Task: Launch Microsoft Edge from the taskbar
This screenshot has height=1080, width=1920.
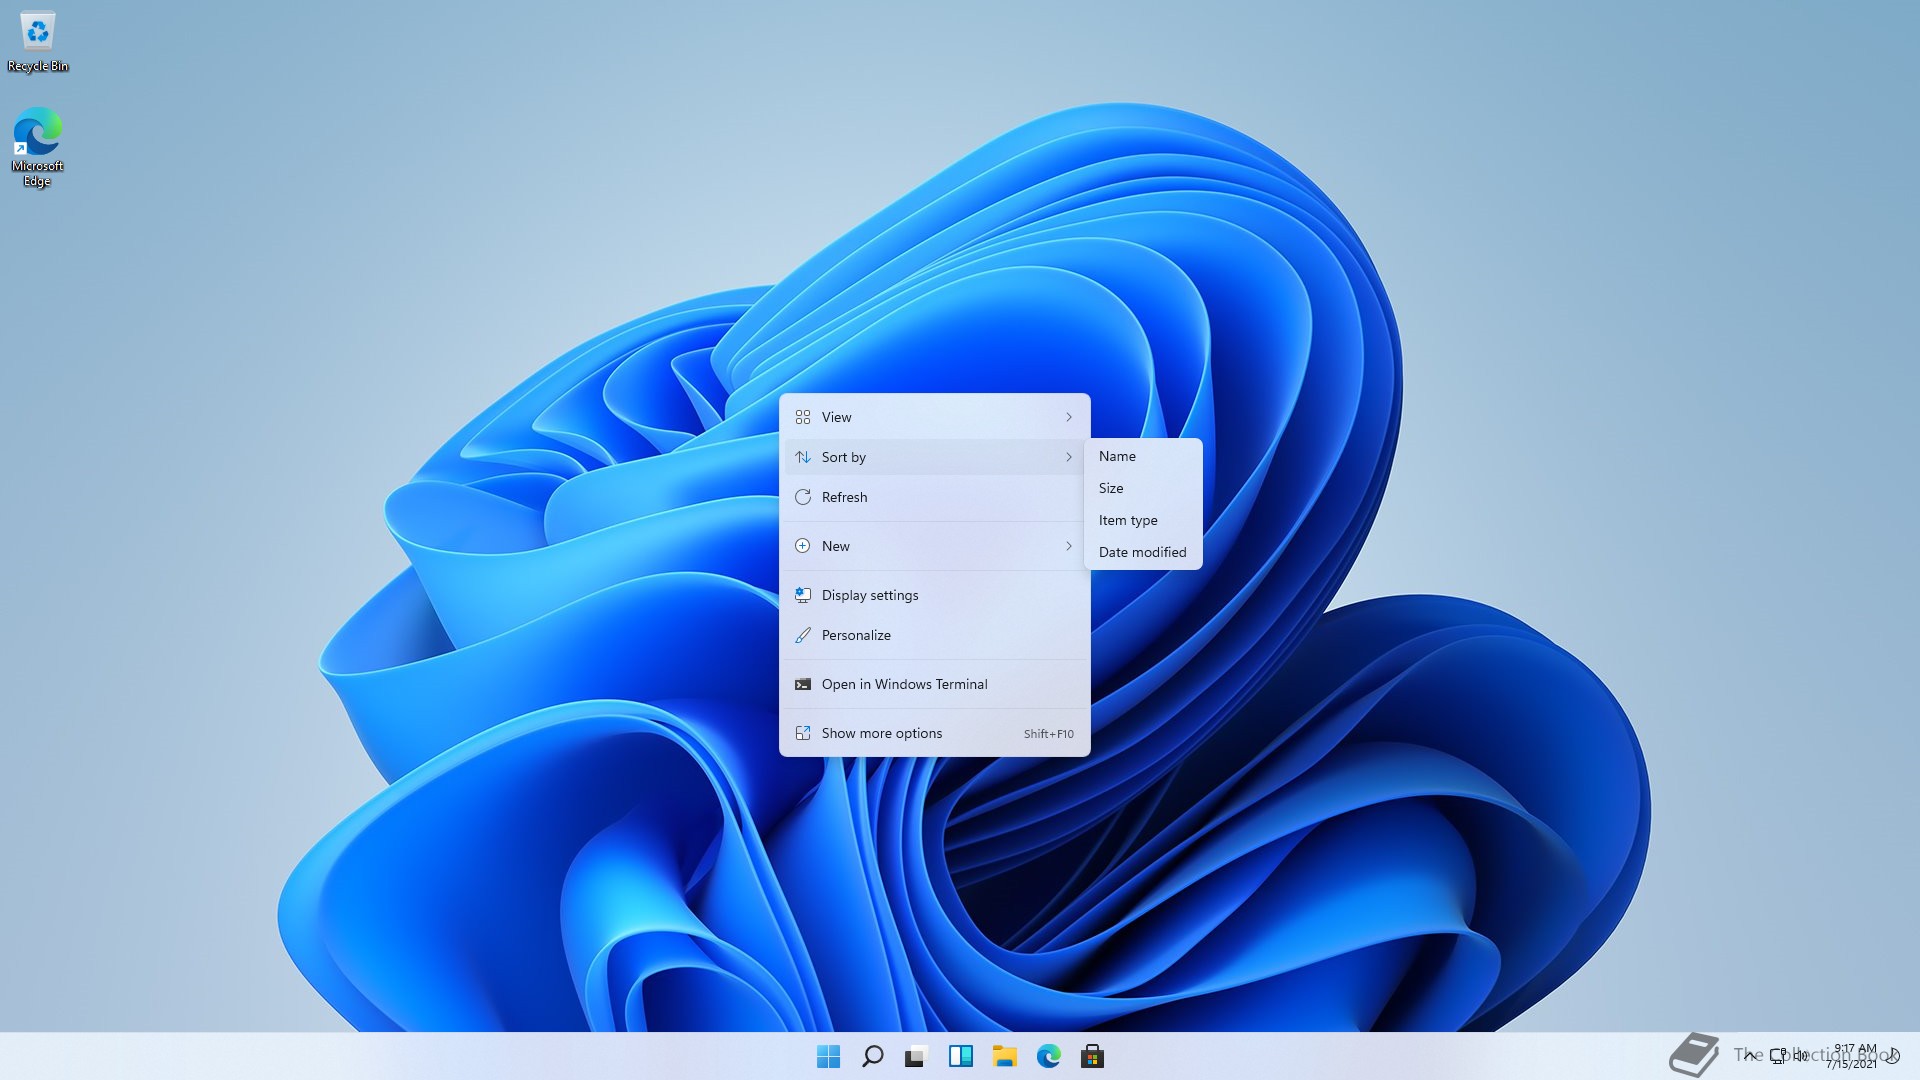Action: click(x=1048, y=1056)
